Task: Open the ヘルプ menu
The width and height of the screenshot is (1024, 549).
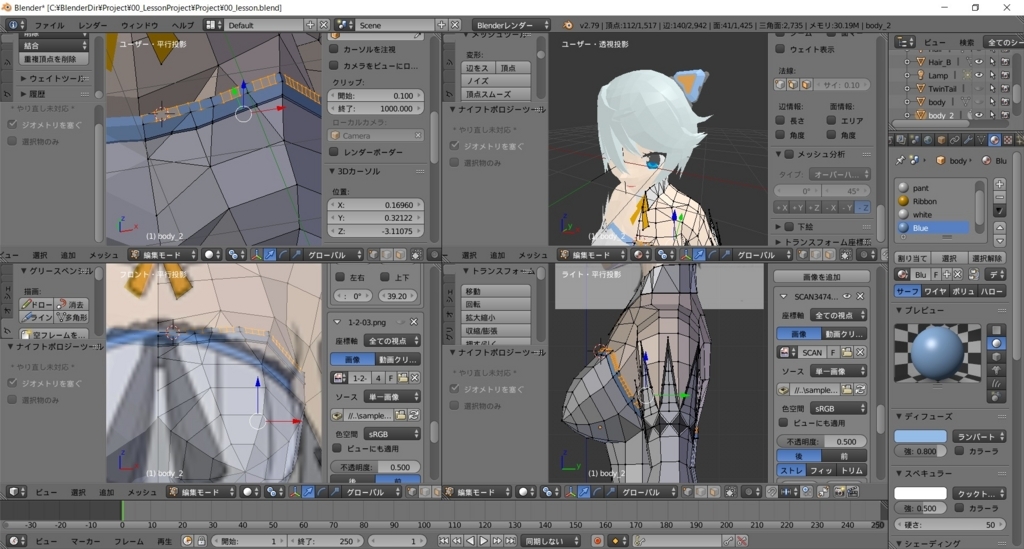Action: coord(182,25)
